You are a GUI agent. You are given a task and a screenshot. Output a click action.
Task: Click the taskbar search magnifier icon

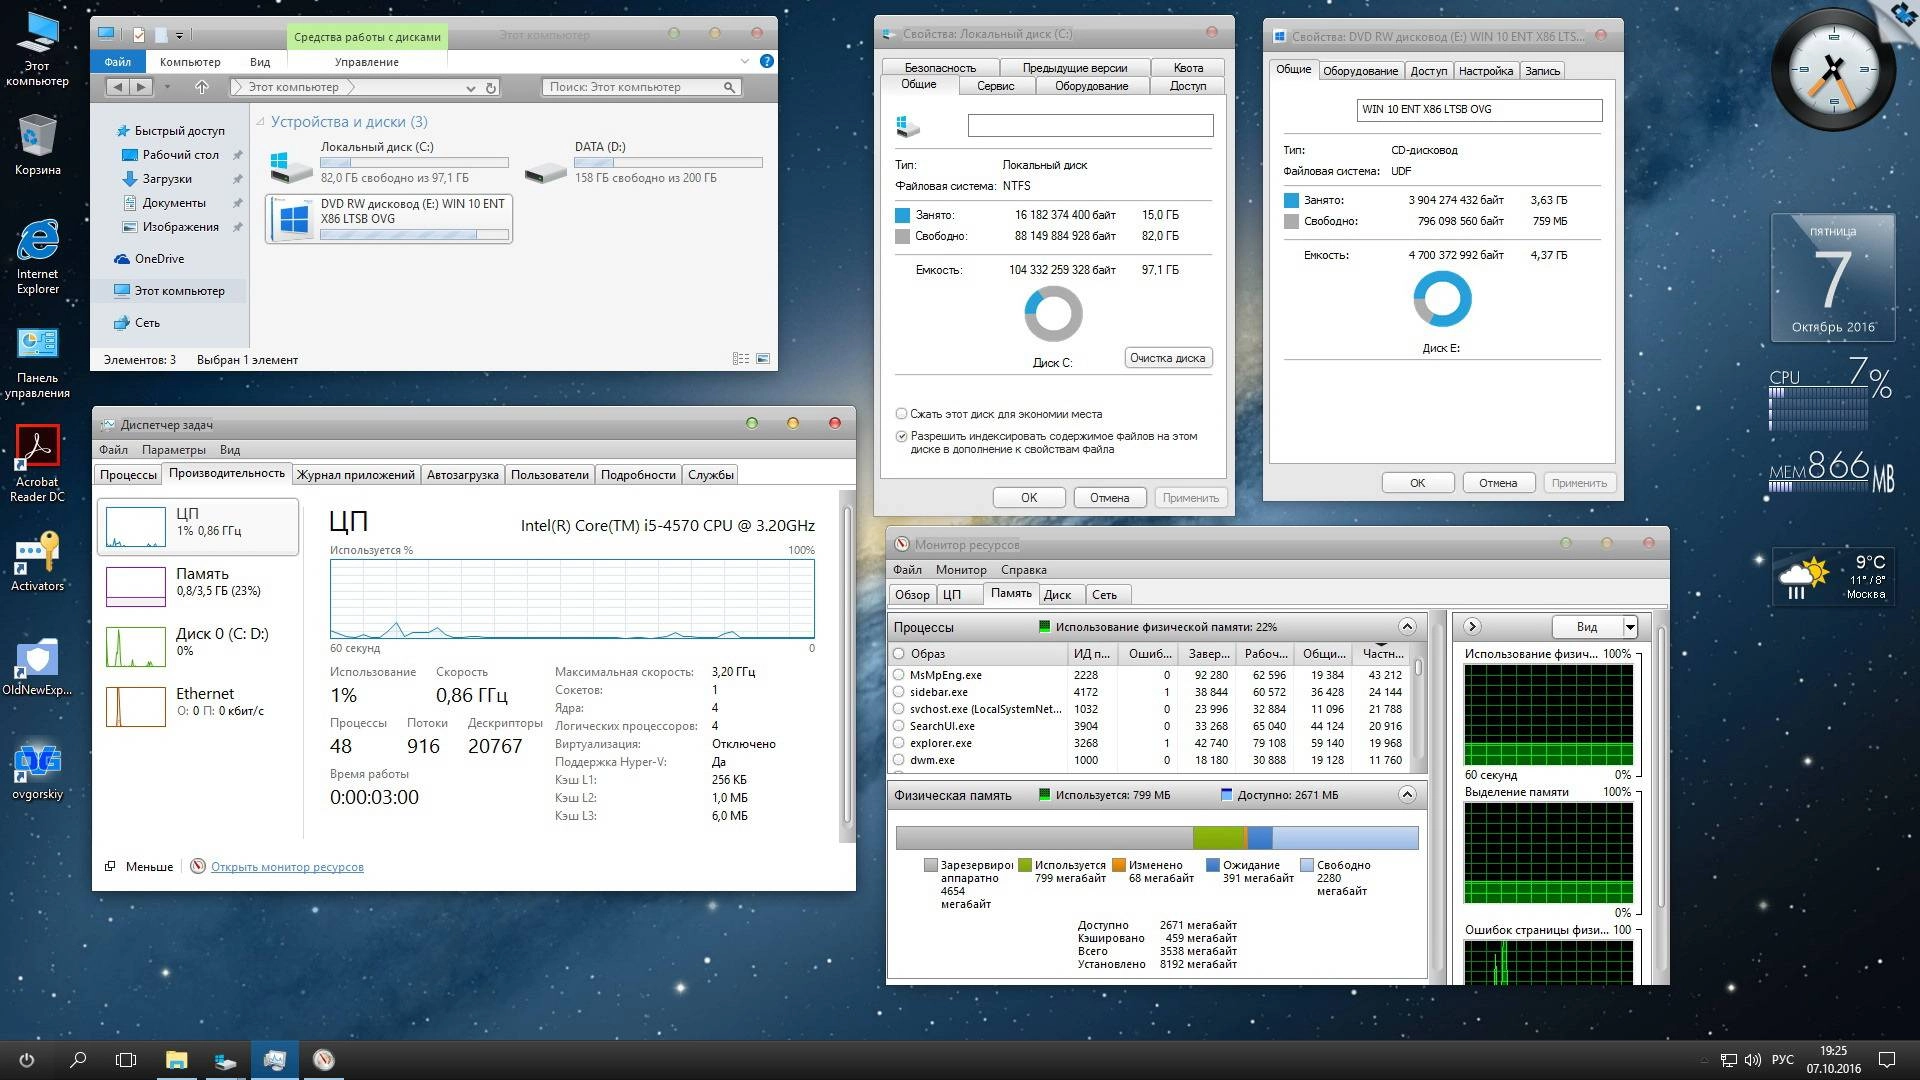(78, 1060)
